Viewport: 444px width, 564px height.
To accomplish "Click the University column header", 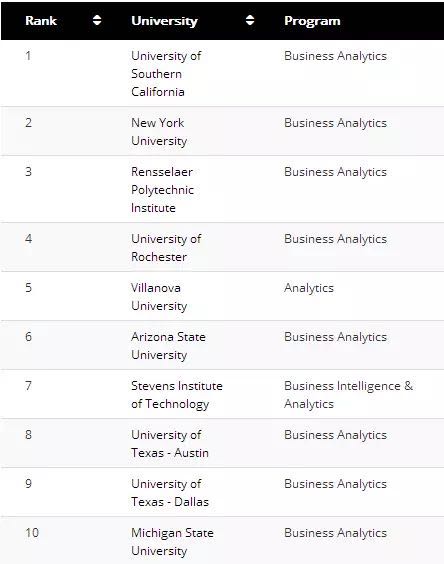I will click(x=164, y=21).
